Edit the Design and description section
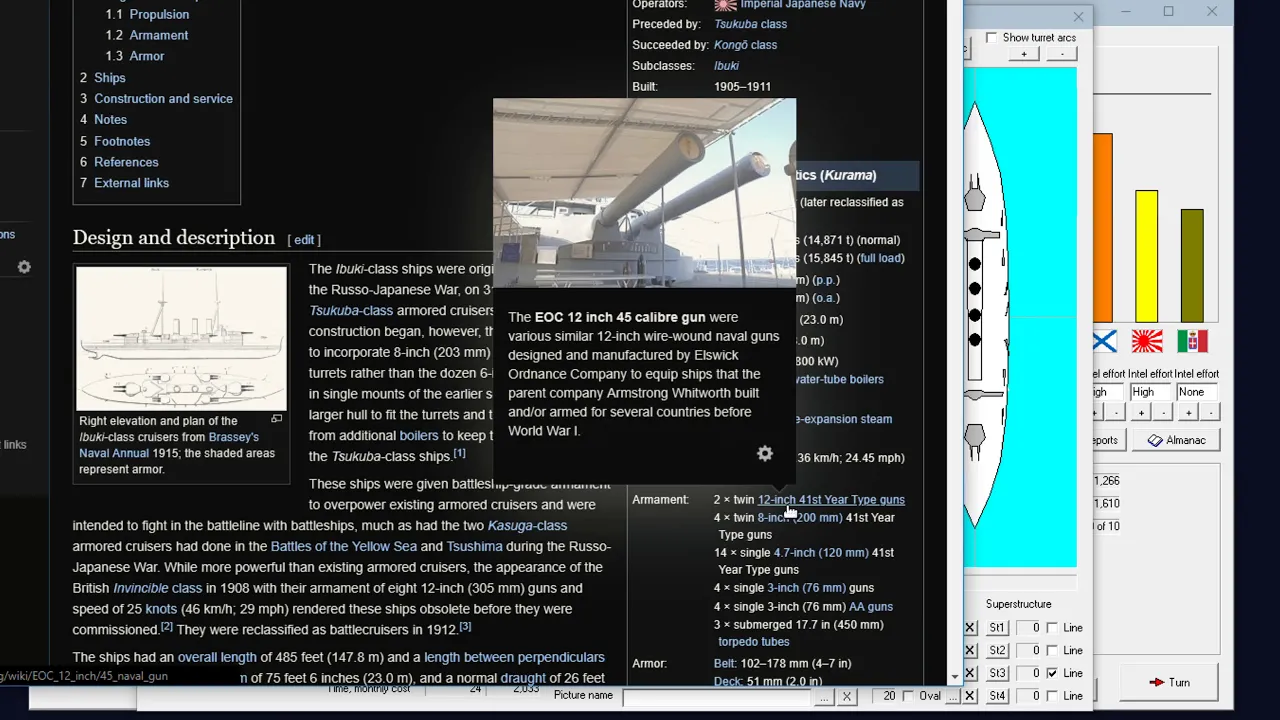1280x720 pixels. click(304, 240)
